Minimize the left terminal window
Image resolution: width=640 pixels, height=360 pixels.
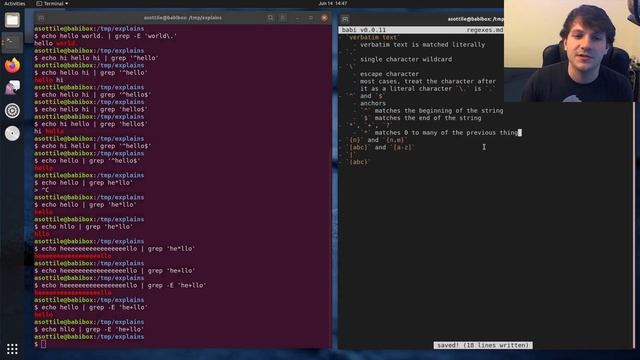pyautogui.click(x=298, y=18)
